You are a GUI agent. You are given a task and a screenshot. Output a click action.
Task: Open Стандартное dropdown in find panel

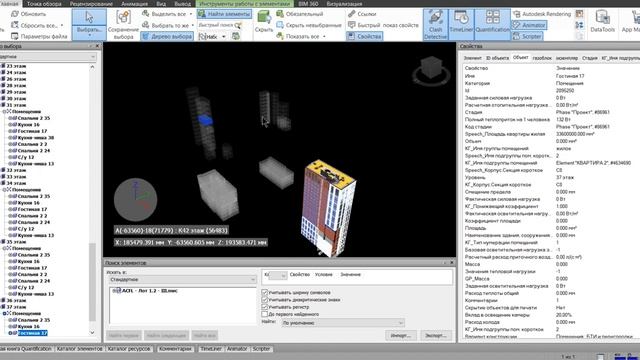182,280
